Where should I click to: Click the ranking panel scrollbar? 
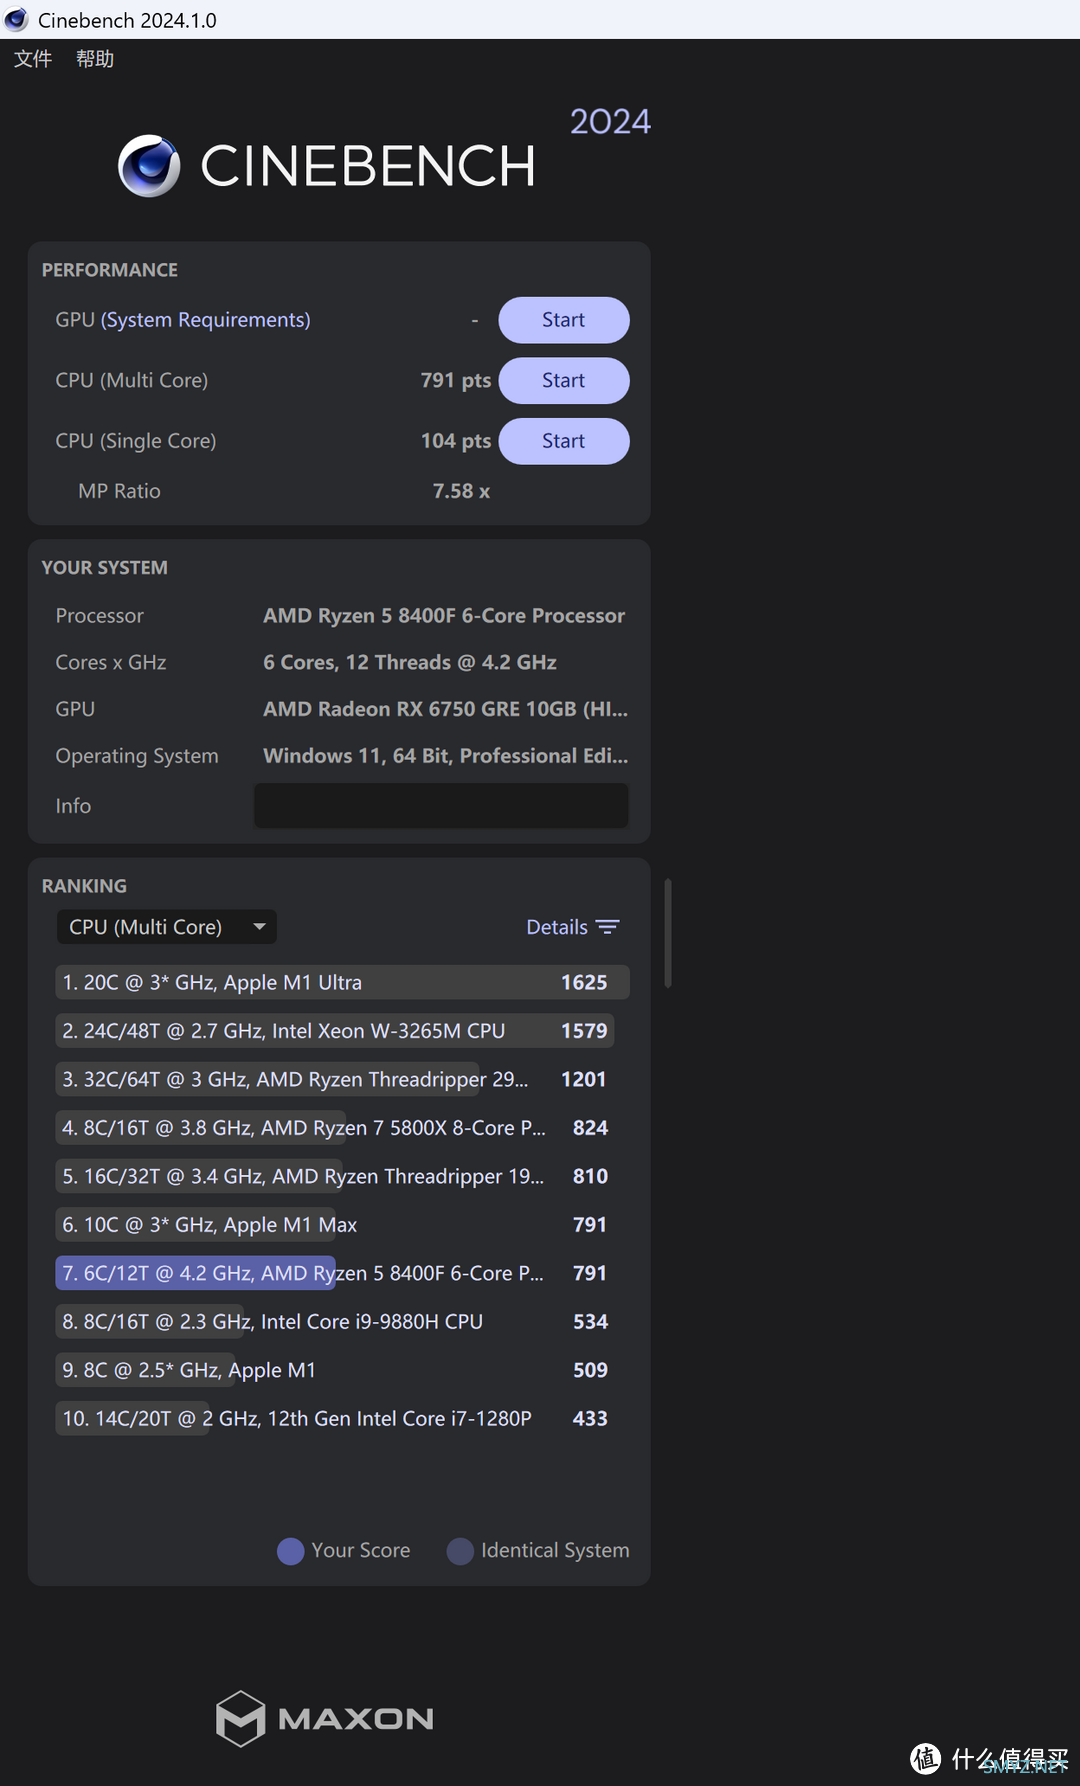667,932
